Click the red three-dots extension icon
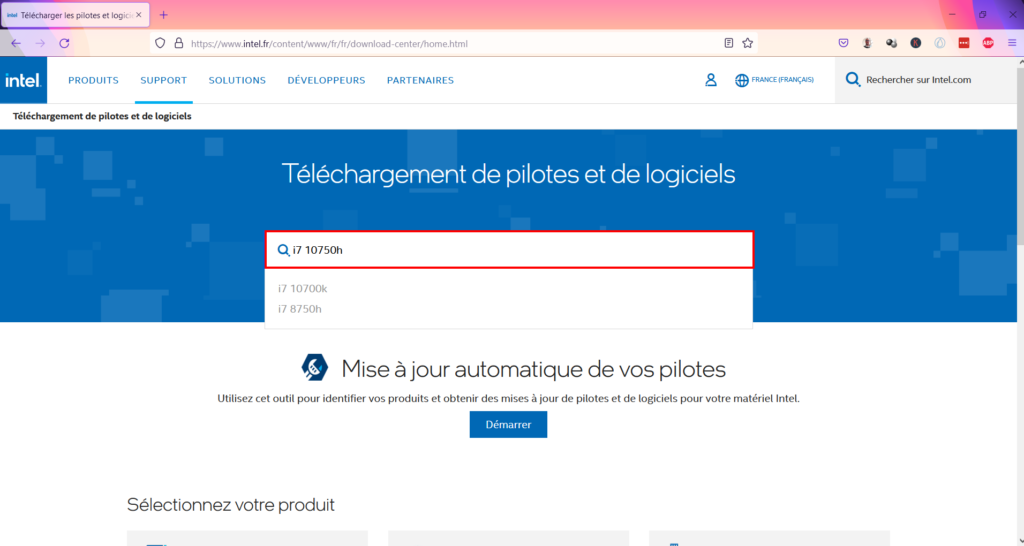This screenshot has height=546, width=1024. (x=964, y=43)
